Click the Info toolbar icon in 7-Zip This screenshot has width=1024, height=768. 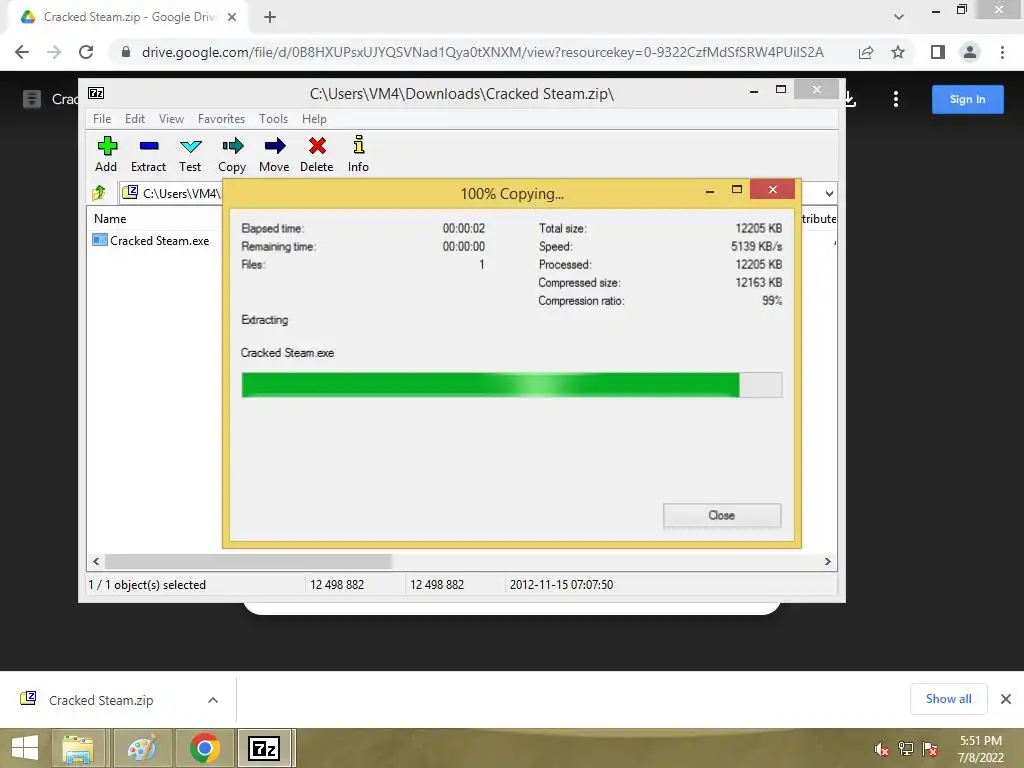click(358, 154)
